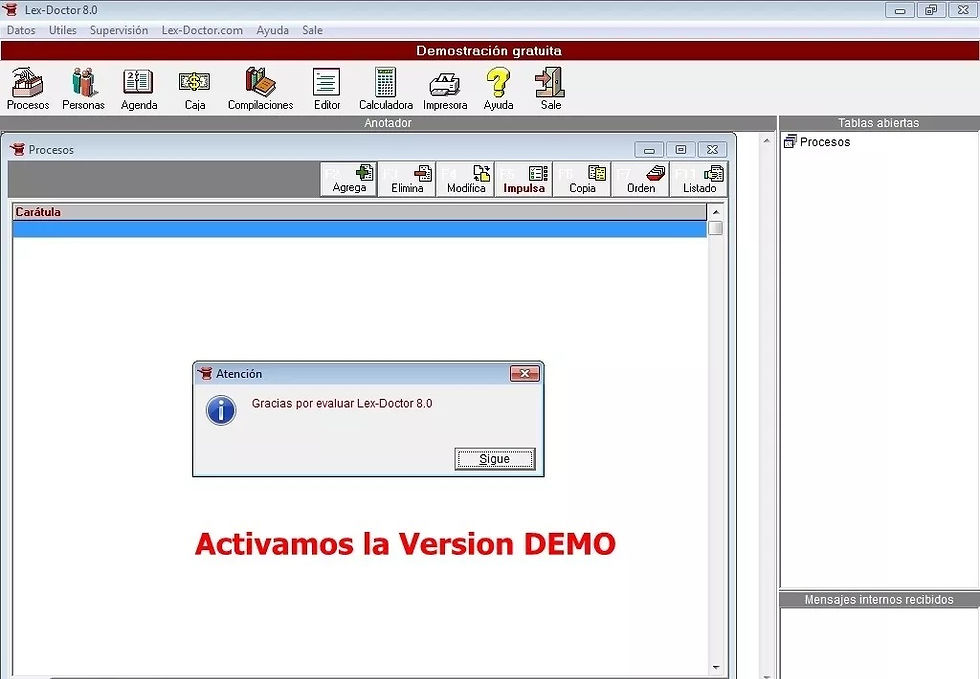Select Procesos in Tablas abiertas panel
Viewport: 980px width, 679px height.
click(818, 142)
